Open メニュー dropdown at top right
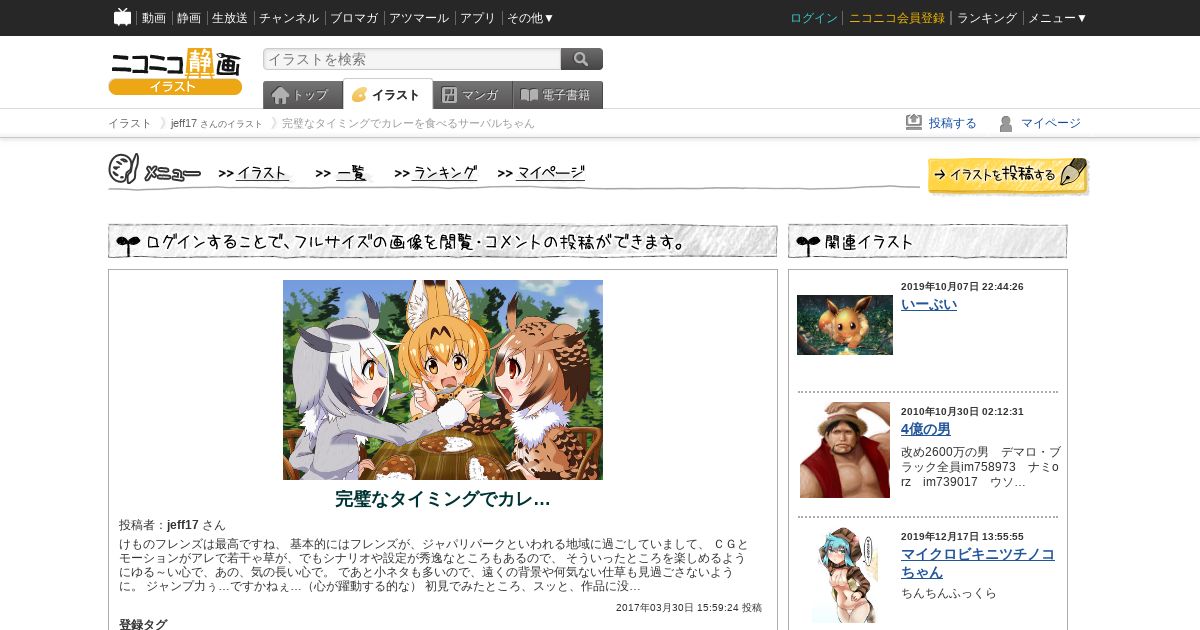The width and height of the screenshot is (1200, 630). 1058,18
